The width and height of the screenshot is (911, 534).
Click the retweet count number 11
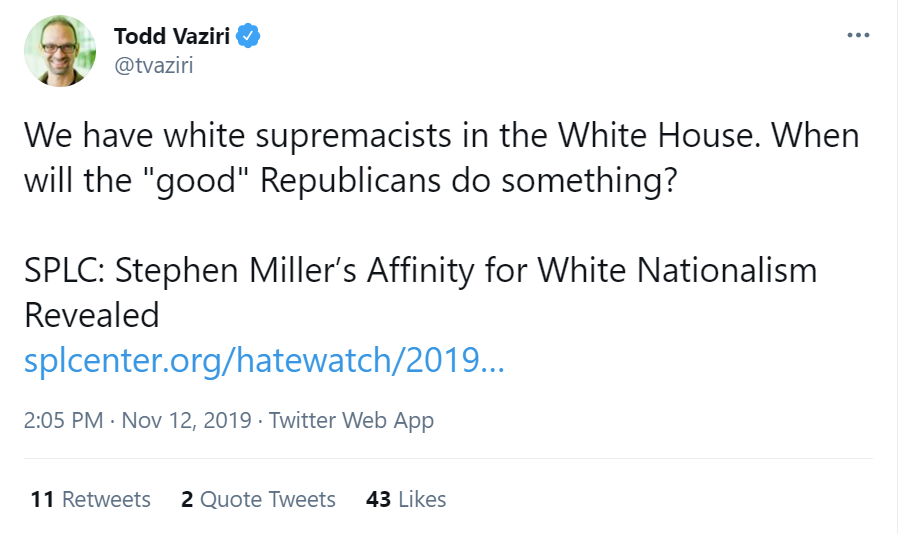coord(42,499)
